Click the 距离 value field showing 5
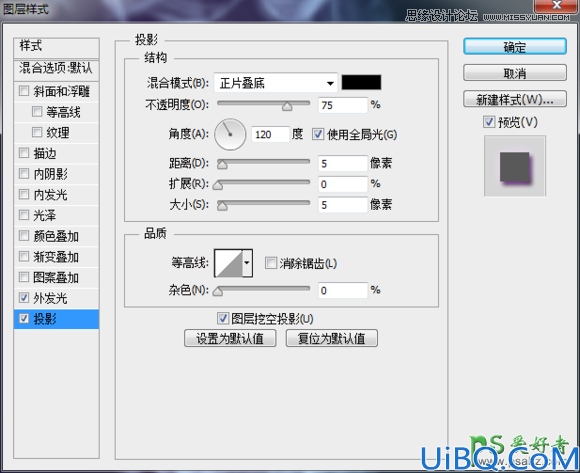580x473 pixels. [343, 163]
